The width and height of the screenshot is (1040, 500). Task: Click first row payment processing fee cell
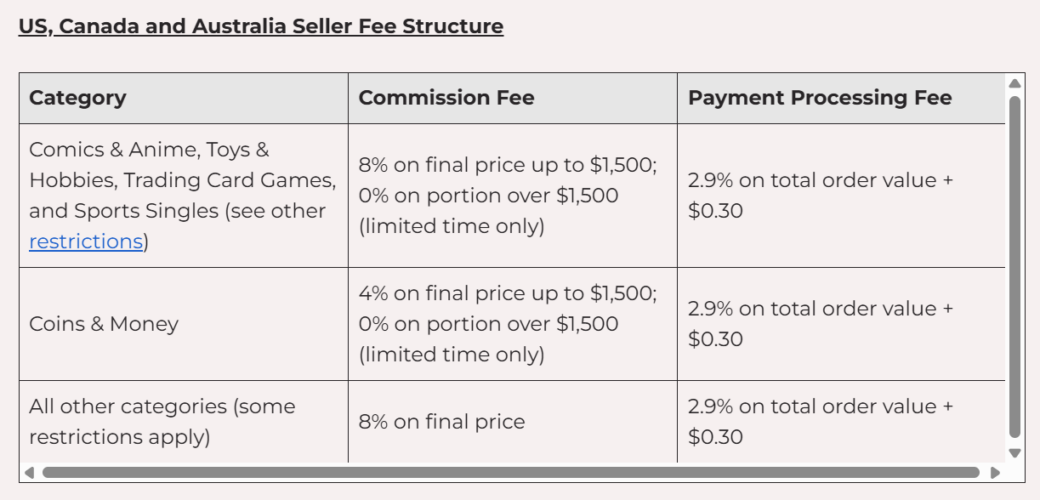(x=841, y=196)
